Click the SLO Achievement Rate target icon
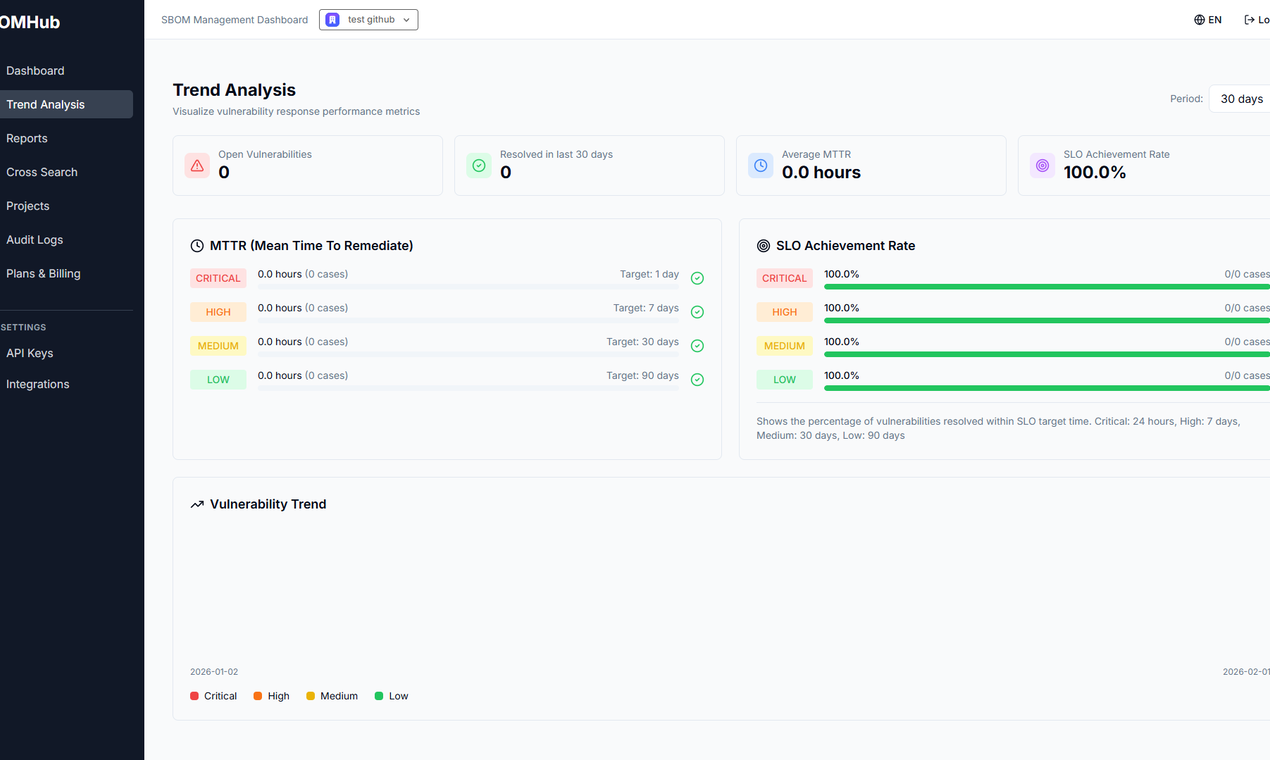The height and width of the screenshot is (760, 1270). (1042, 165)
